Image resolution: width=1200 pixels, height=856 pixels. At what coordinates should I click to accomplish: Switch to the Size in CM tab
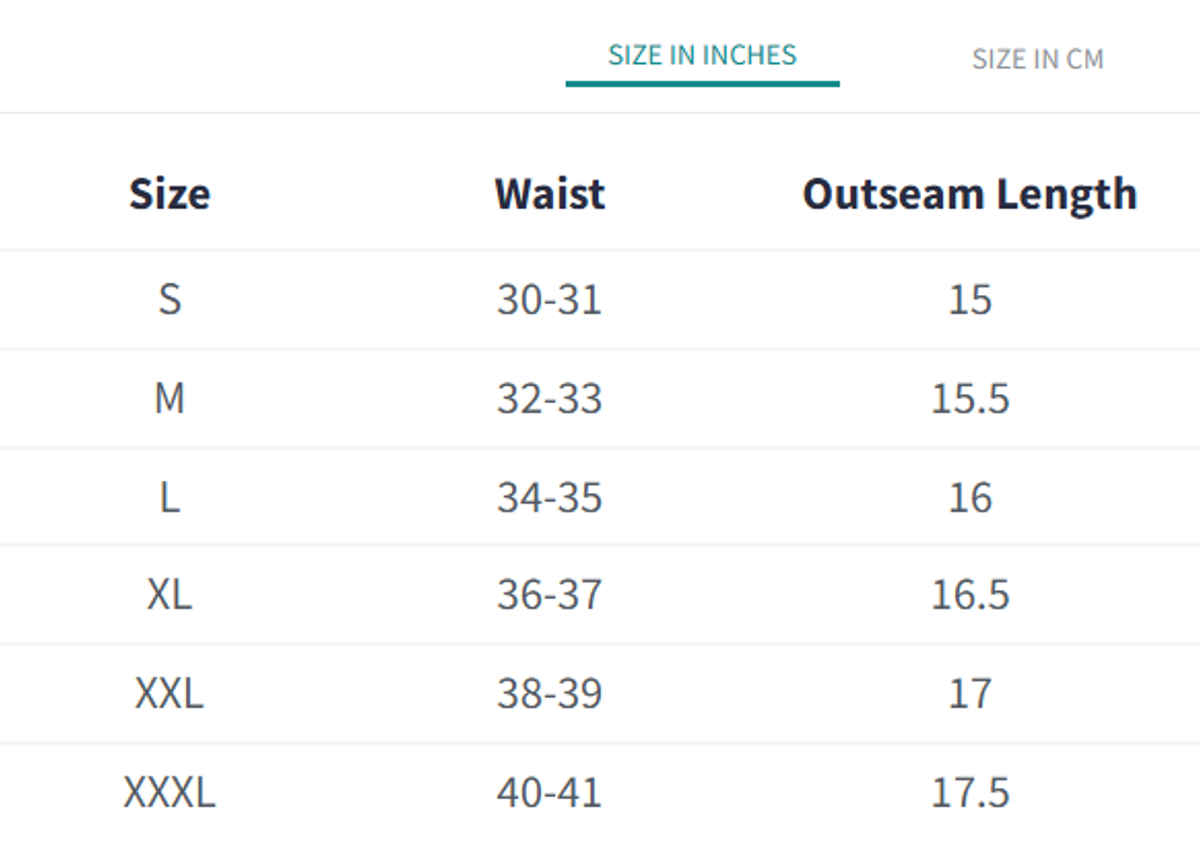(x=1037, y=59)
